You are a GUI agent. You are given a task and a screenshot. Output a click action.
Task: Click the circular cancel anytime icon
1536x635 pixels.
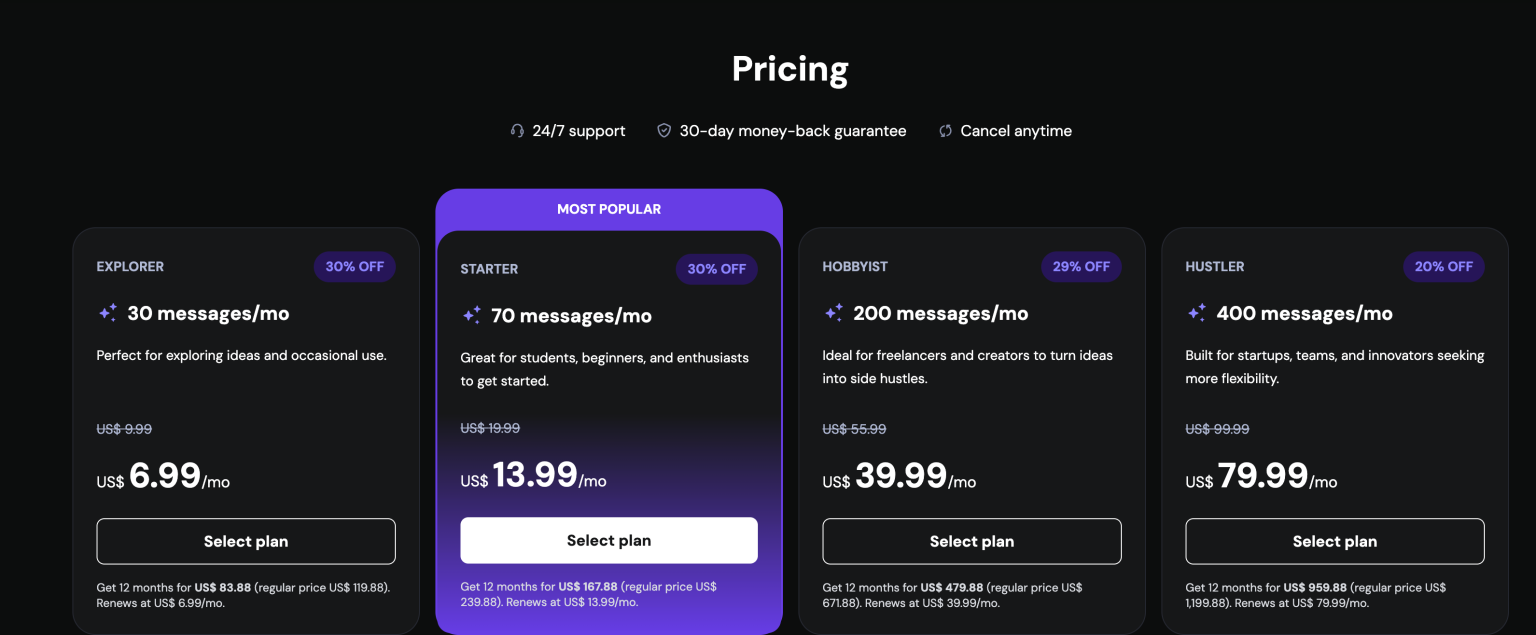[x=944, y=130]
